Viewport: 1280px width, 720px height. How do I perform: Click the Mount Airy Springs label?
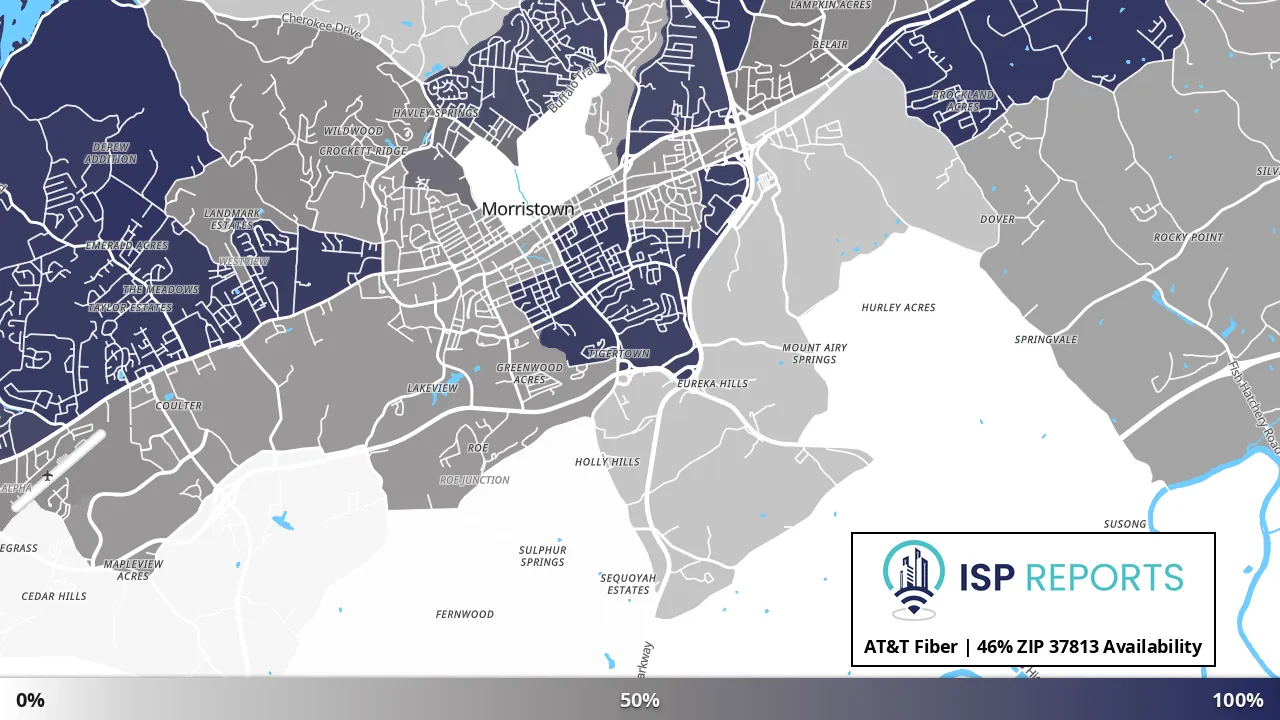point(815,354)
